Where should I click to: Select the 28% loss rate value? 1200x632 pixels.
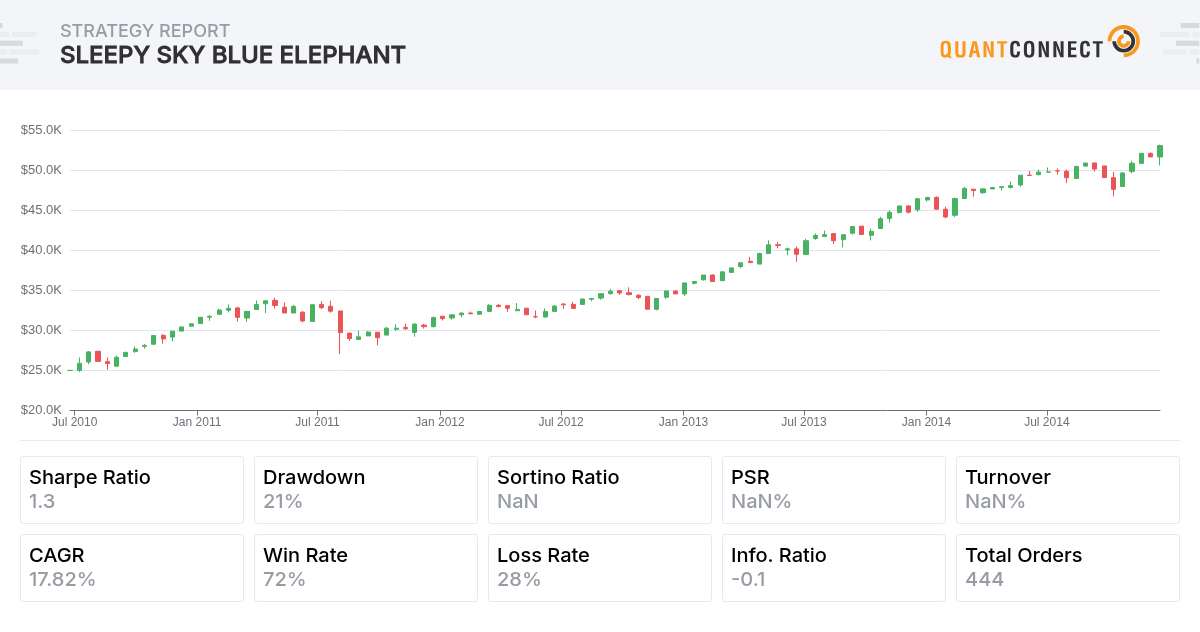519,580
